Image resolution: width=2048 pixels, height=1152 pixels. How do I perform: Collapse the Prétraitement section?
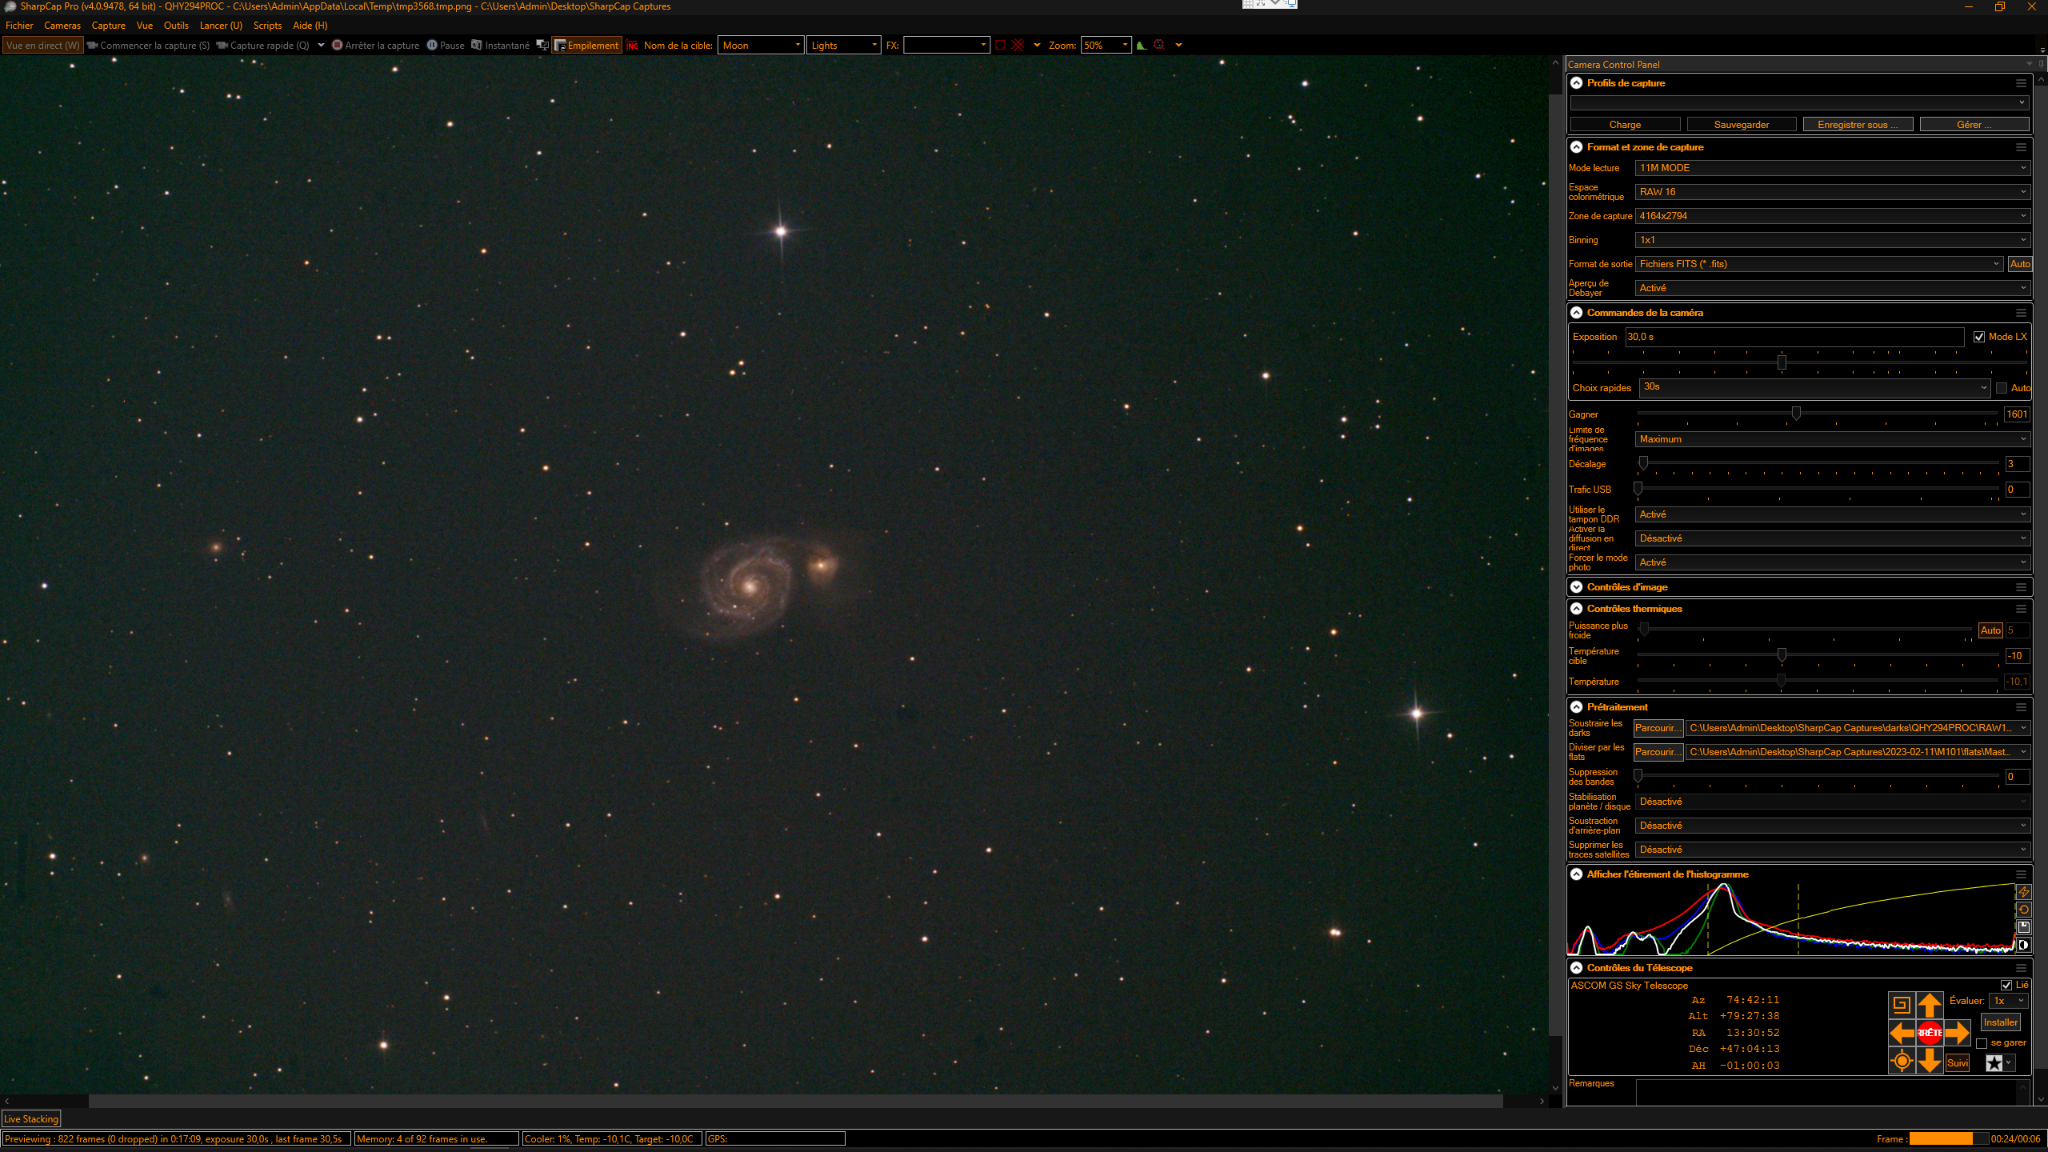pos(1577,707)
